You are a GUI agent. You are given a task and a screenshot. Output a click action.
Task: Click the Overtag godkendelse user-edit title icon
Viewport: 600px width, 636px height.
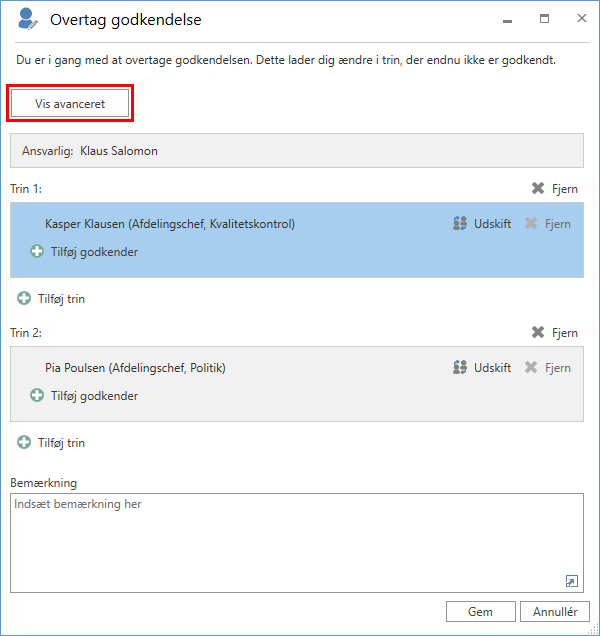(28, 19)
